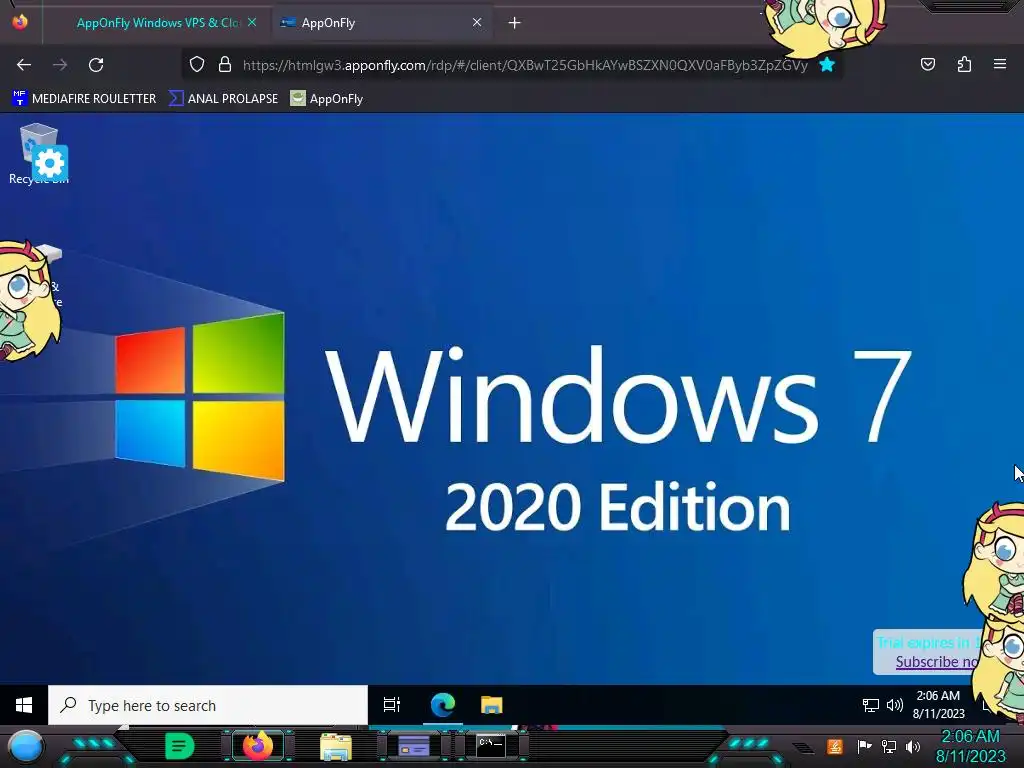Open the tracking protection shield icon

pos(197,65)
